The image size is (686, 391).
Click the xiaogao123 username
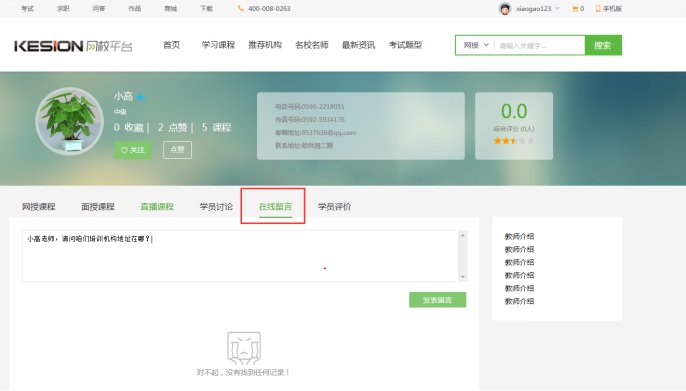(x=533, y=8)
